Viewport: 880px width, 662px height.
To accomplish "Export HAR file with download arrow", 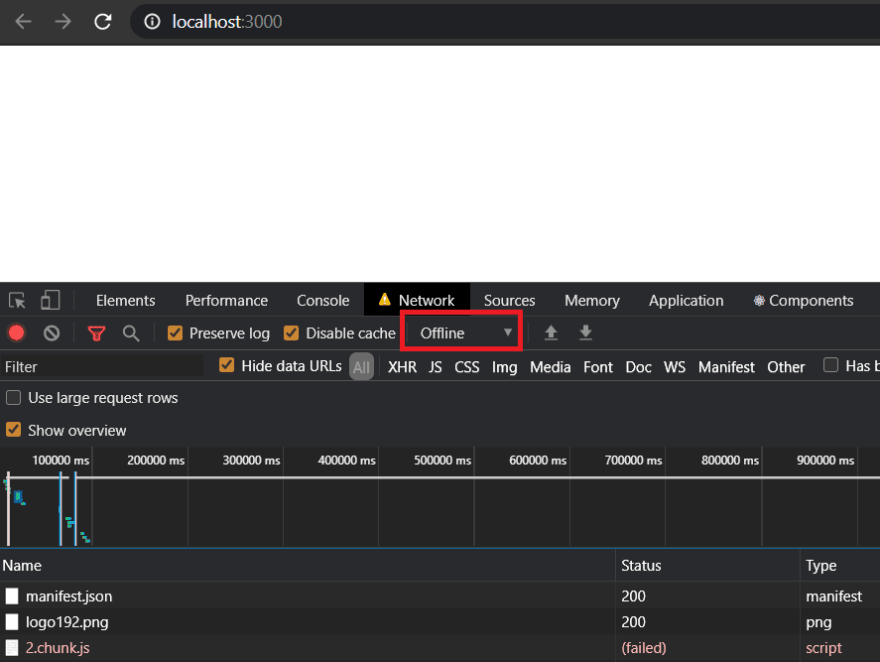I will pos(585,333).
